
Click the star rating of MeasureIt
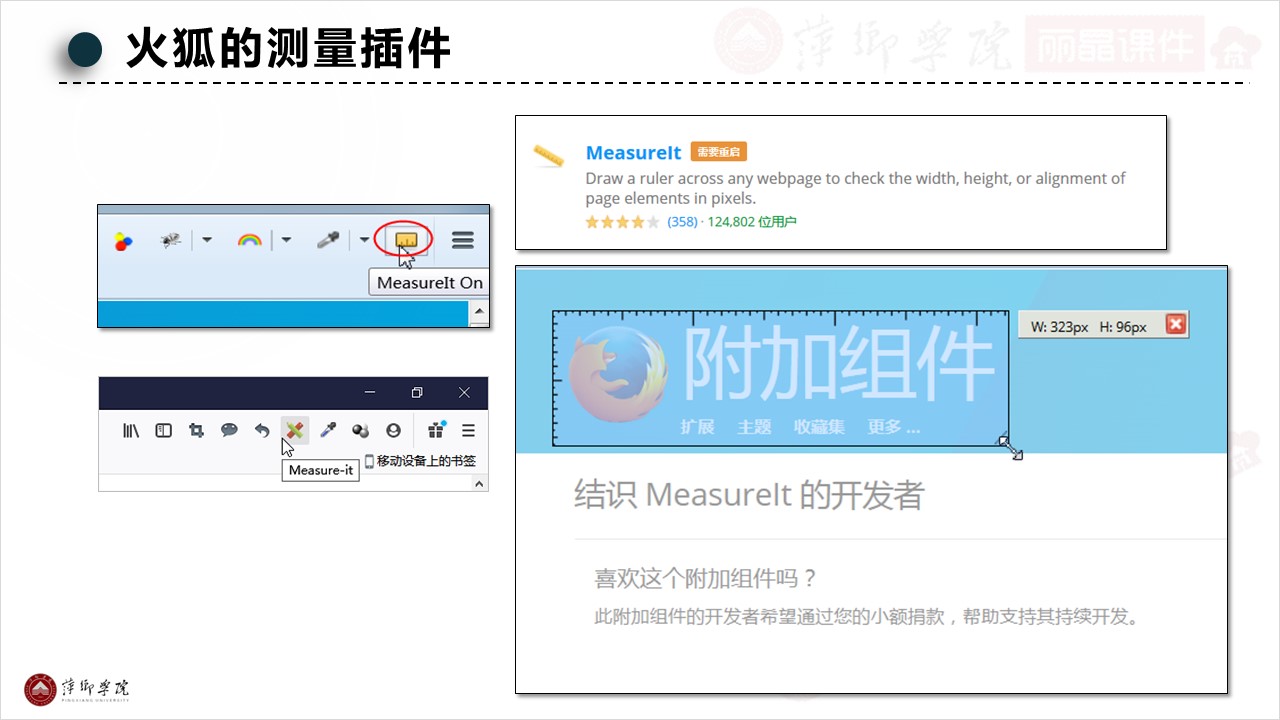(x=624, y=222)
